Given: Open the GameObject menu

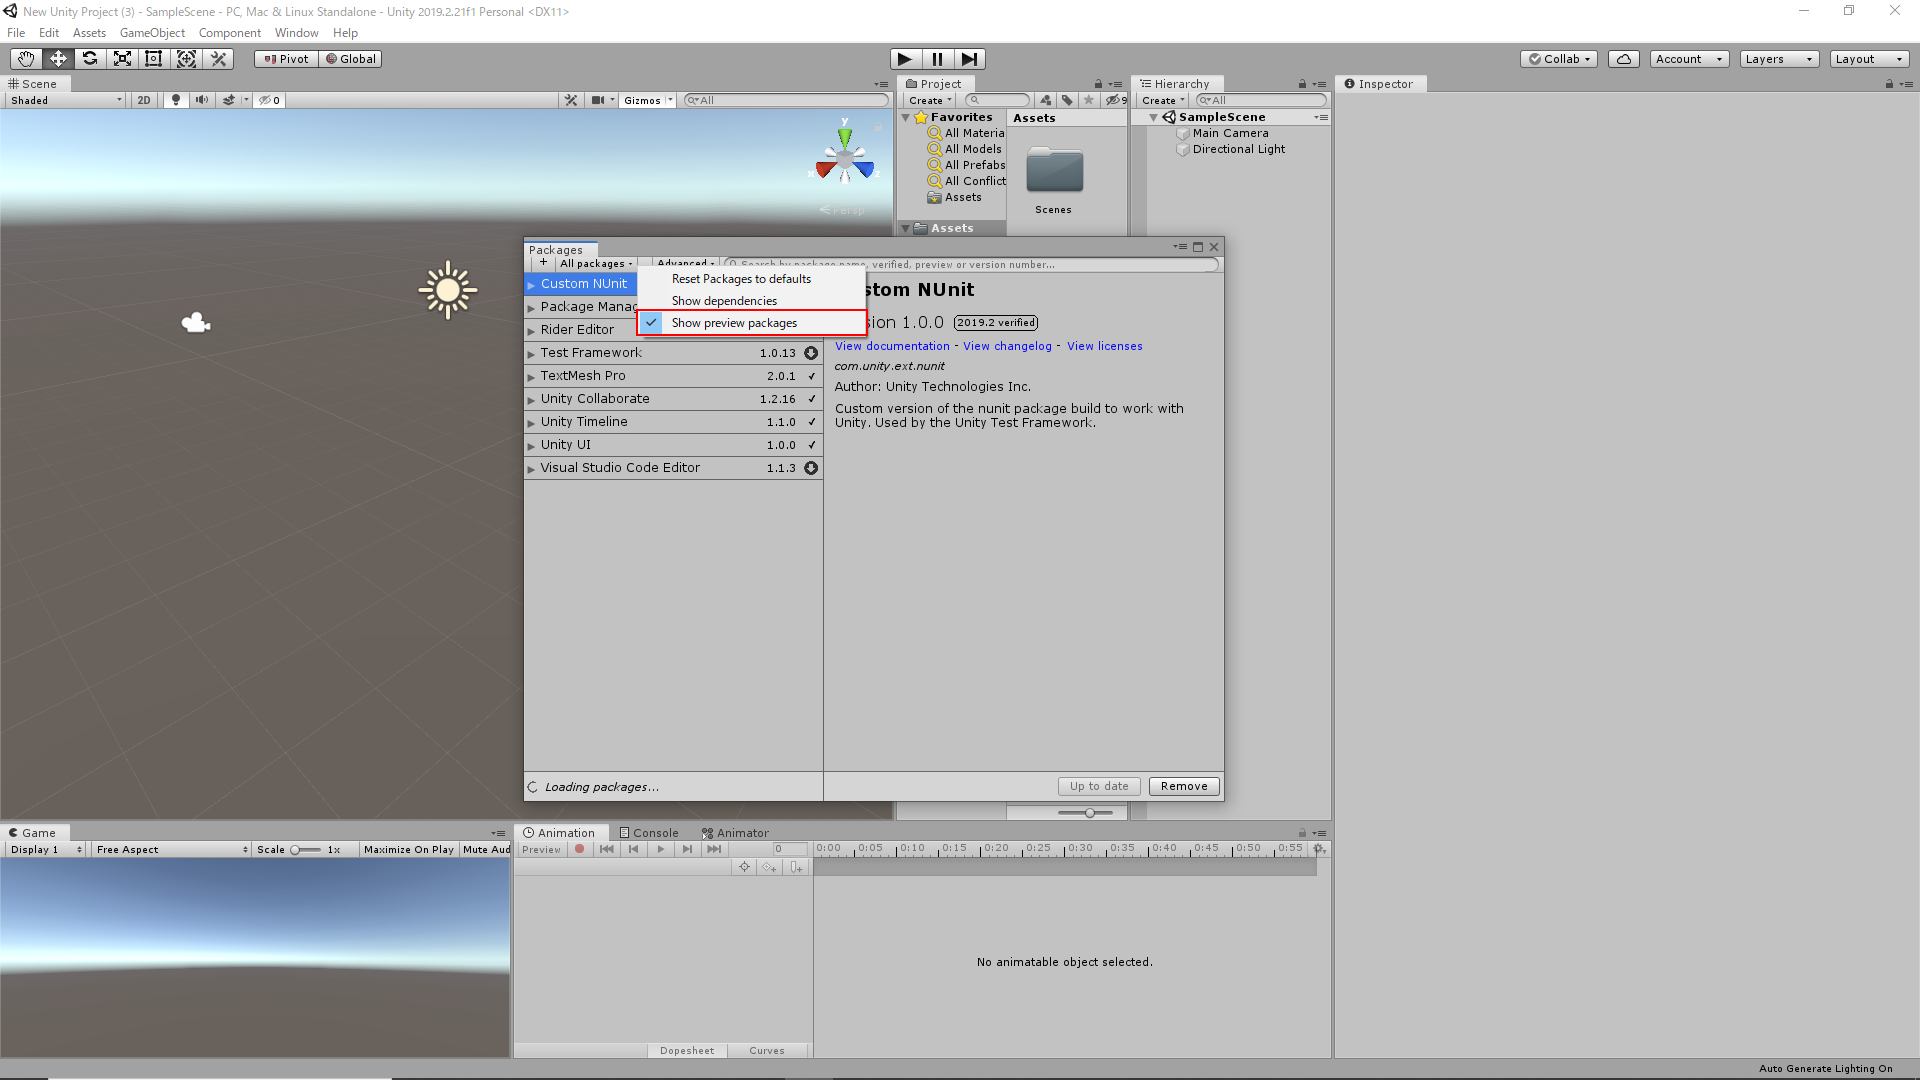Looking at the screenshot, I should tap(152, 33).
